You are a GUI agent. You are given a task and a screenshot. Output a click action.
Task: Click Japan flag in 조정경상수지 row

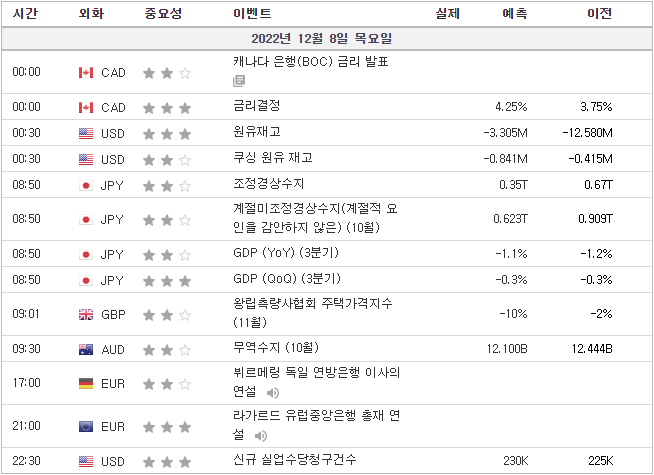(x=86, y=186)
